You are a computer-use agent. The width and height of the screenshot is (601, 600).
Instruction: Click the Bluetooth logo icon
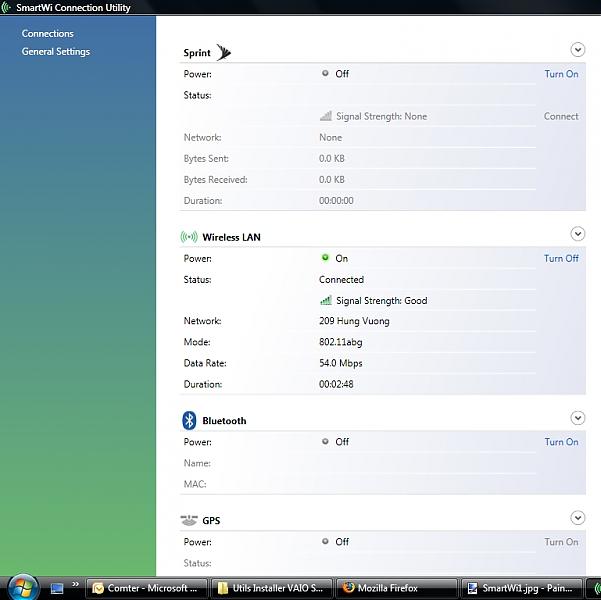coord(189,420)
